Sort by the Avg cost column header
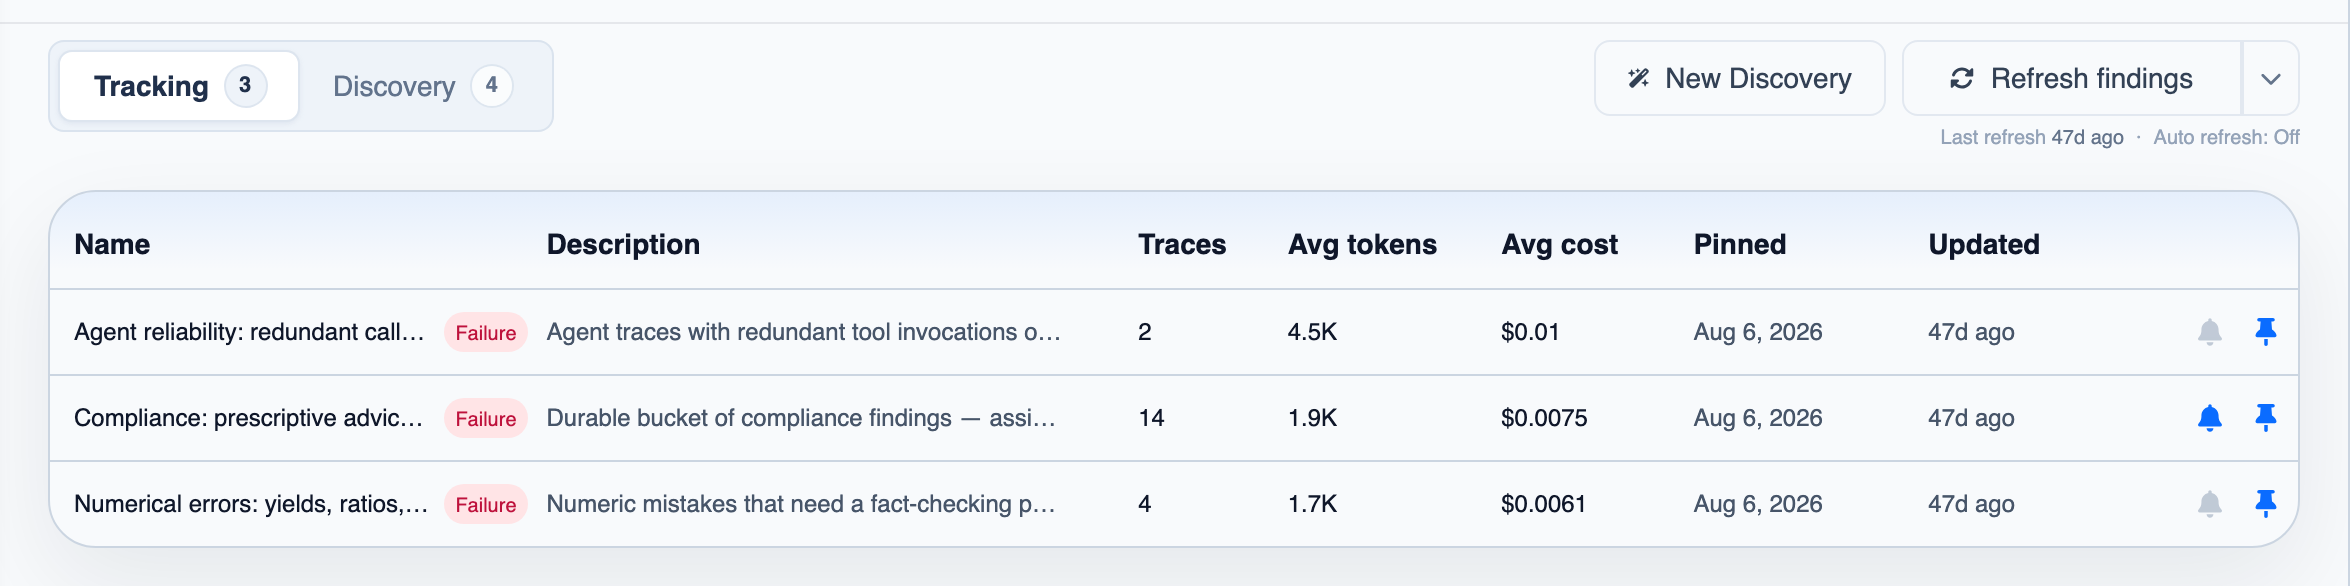 [1559, 245]
